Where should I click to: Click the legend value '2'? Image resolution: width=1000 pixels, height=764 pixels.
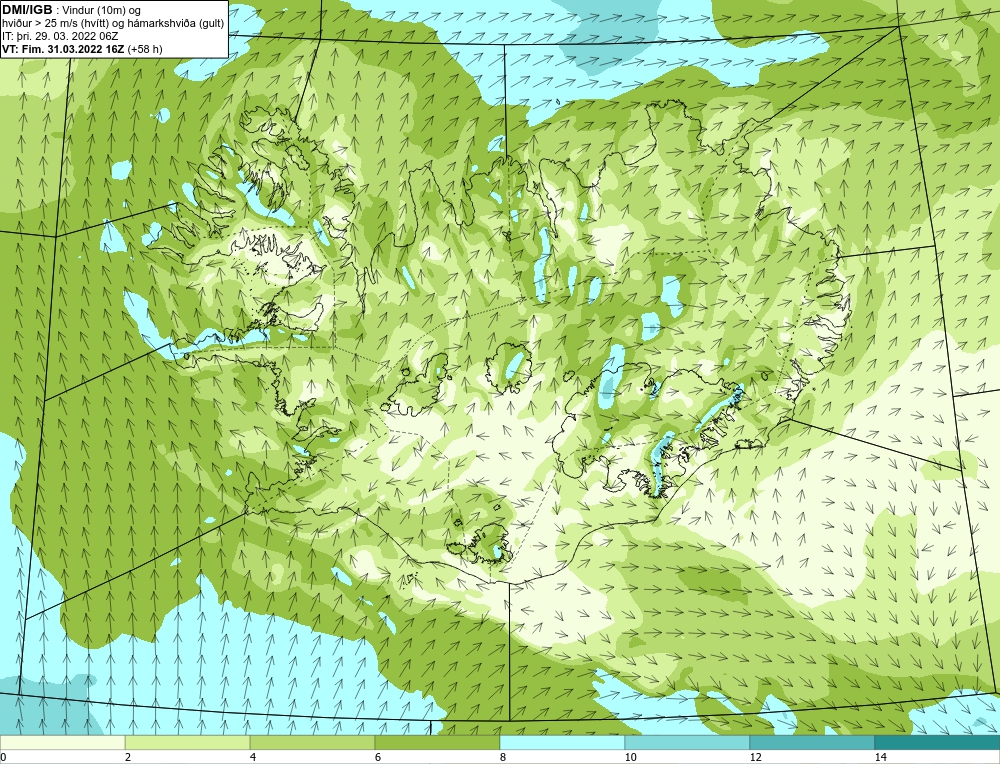pyautogui.click(x=128, y=757)
